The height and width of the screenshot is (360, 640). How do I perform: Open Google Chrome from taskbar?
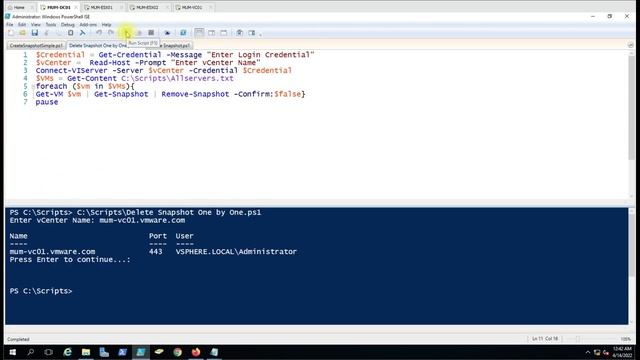point(178,352)
